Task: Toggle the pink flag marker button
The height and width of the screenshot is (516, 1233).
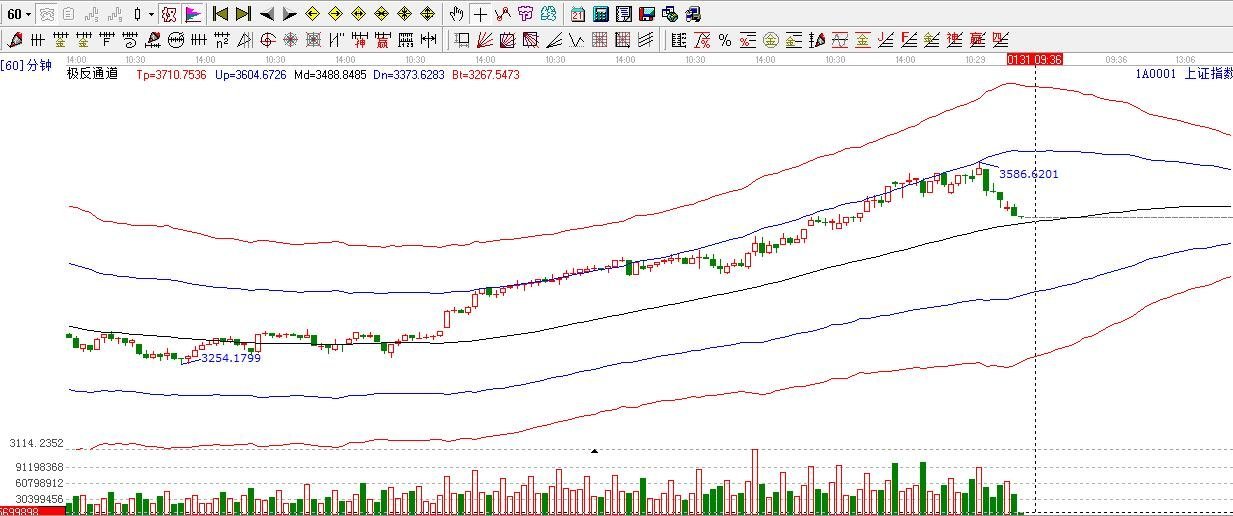Action: [193, 14]
